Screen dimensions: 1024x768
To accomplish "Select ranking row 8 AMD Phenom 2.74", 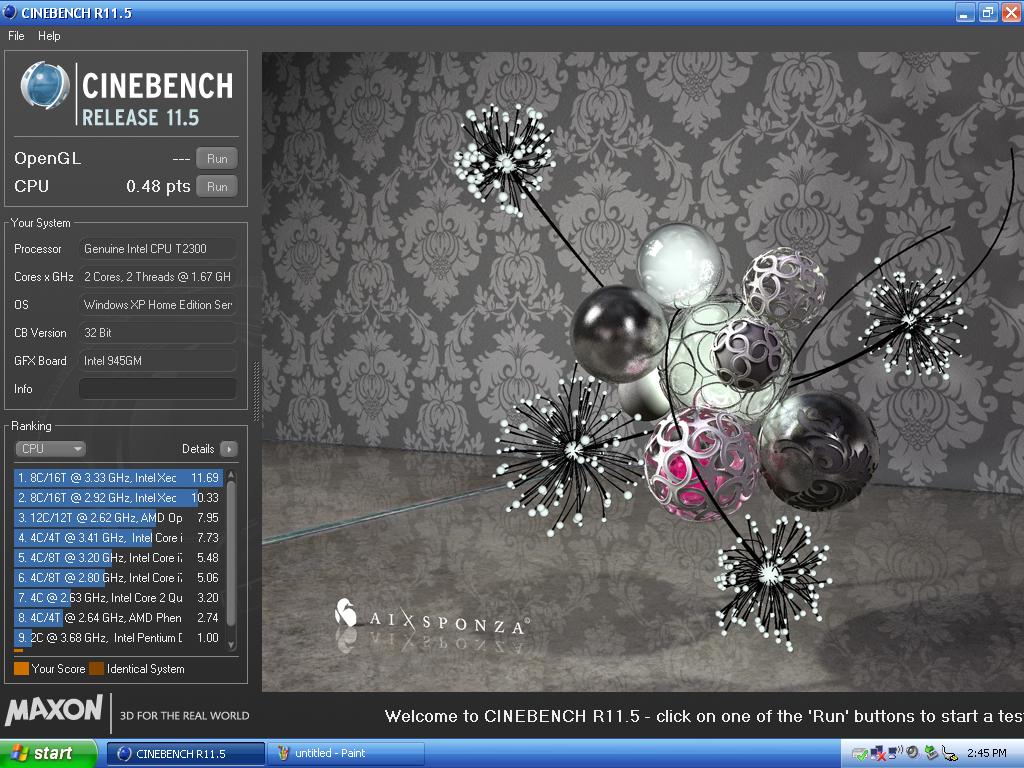I will click(118, 618).
